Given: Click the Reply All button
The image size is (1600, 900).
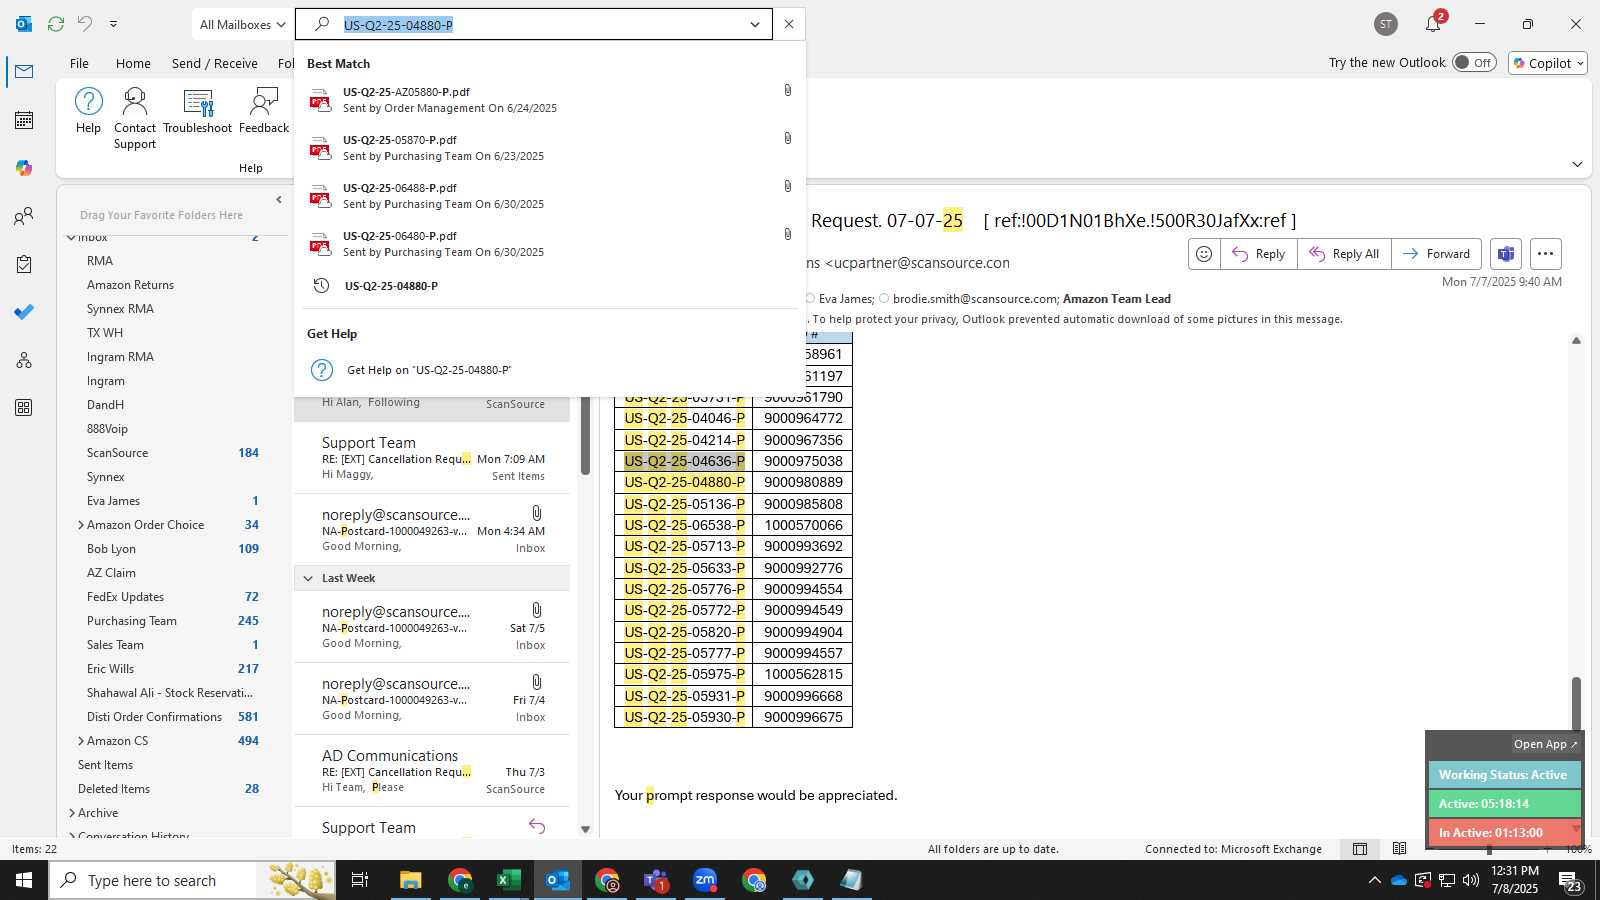Looking at the screenshot, I should [1345, 254].
